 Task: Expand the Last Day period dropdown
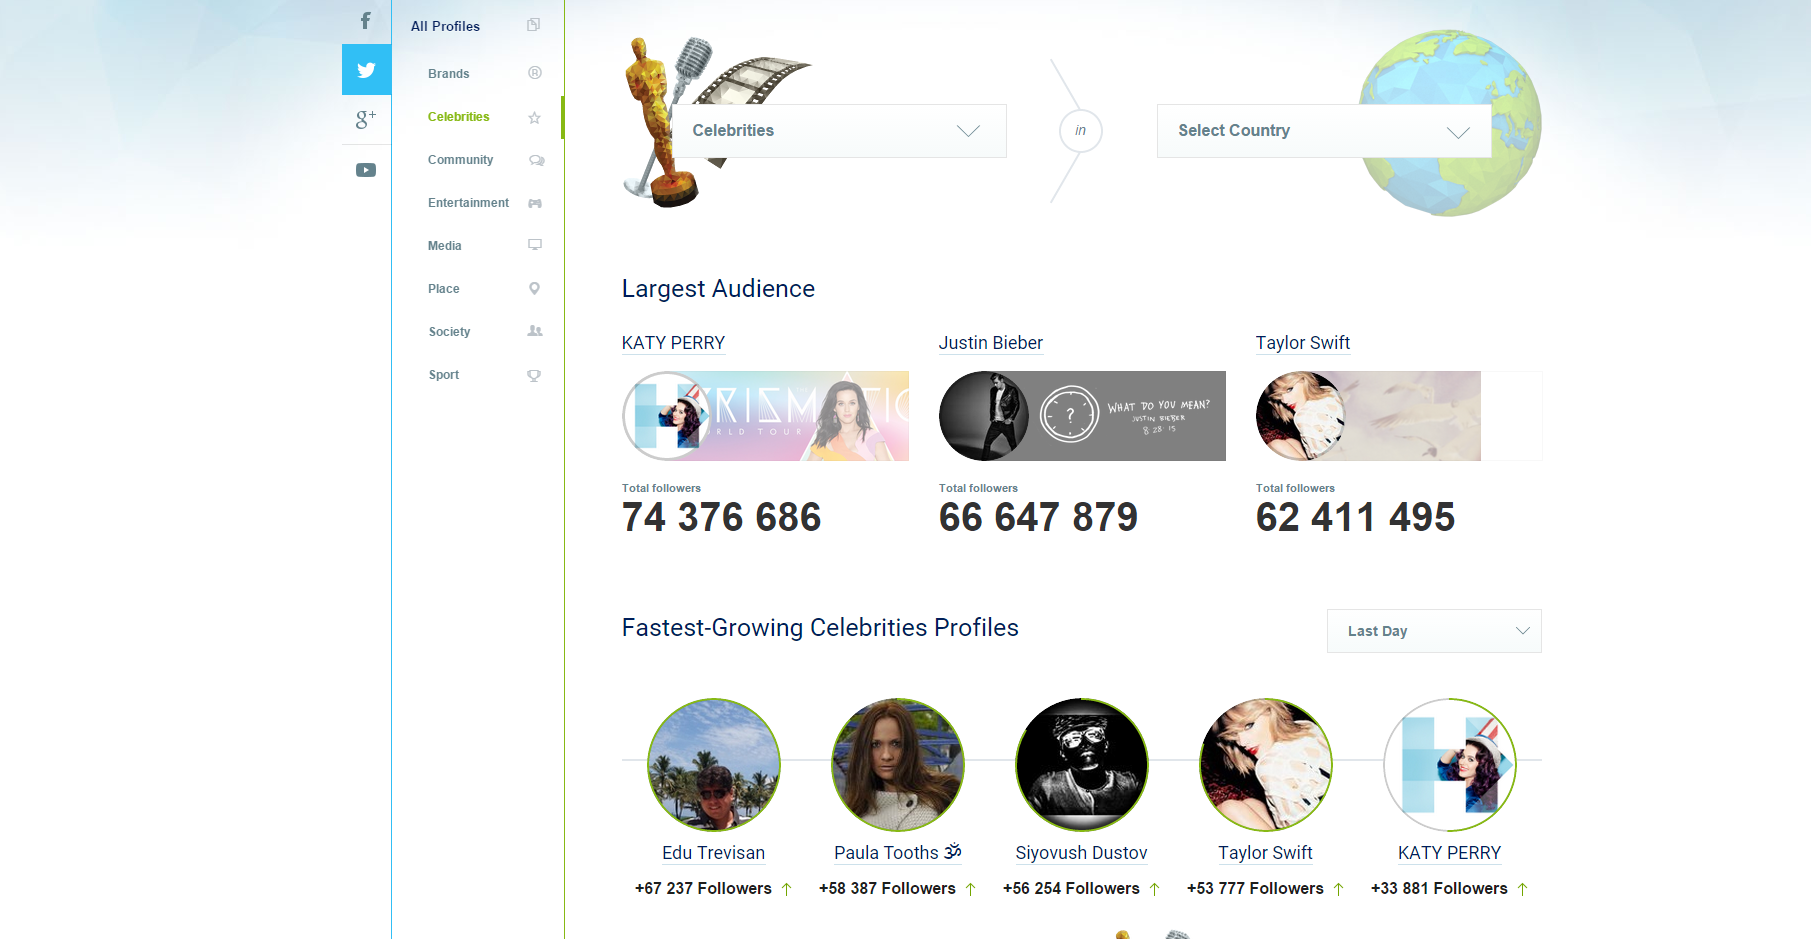point(1434,631)
